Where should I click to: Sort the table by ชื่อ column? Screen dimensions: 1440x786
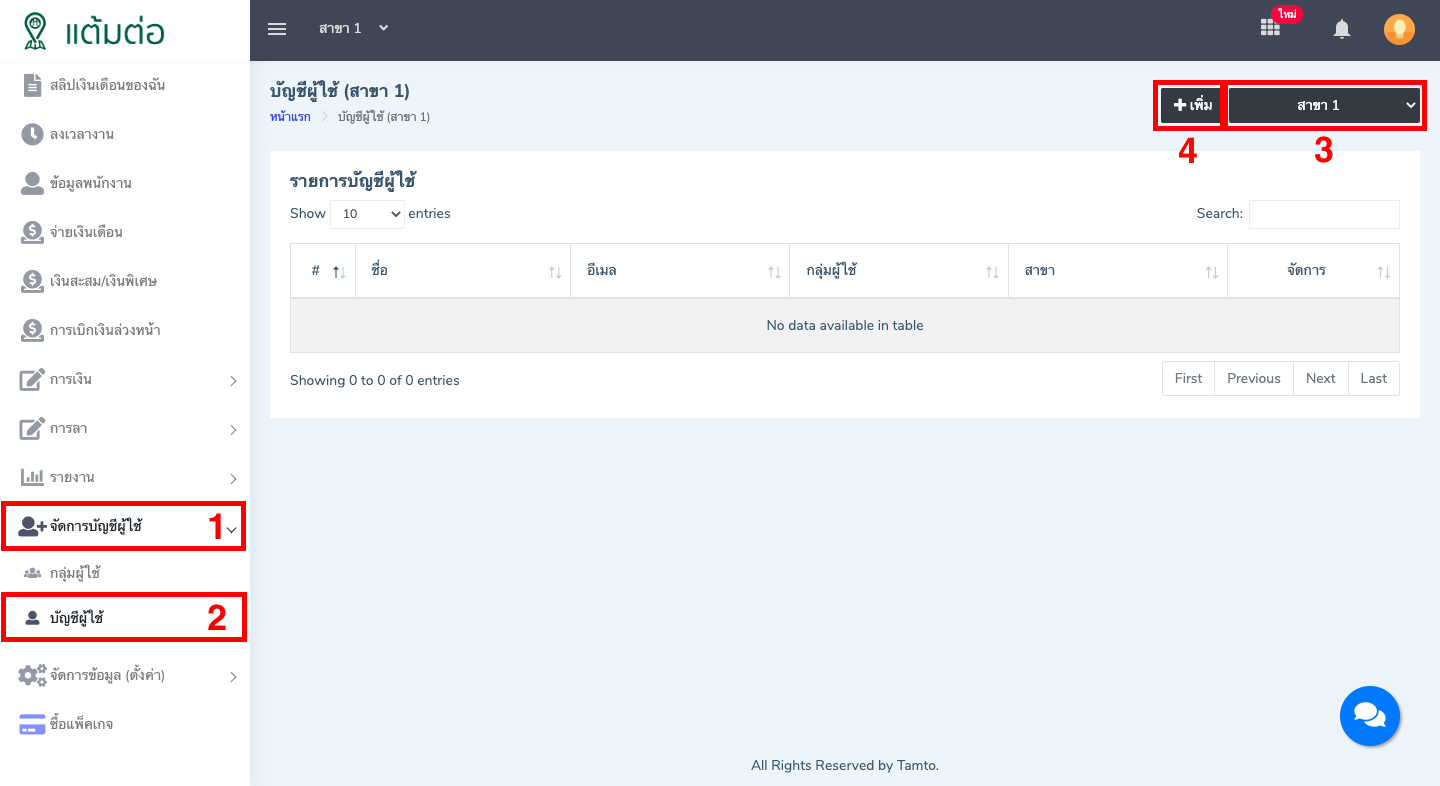pyautogui.click(x=460, y=271)
